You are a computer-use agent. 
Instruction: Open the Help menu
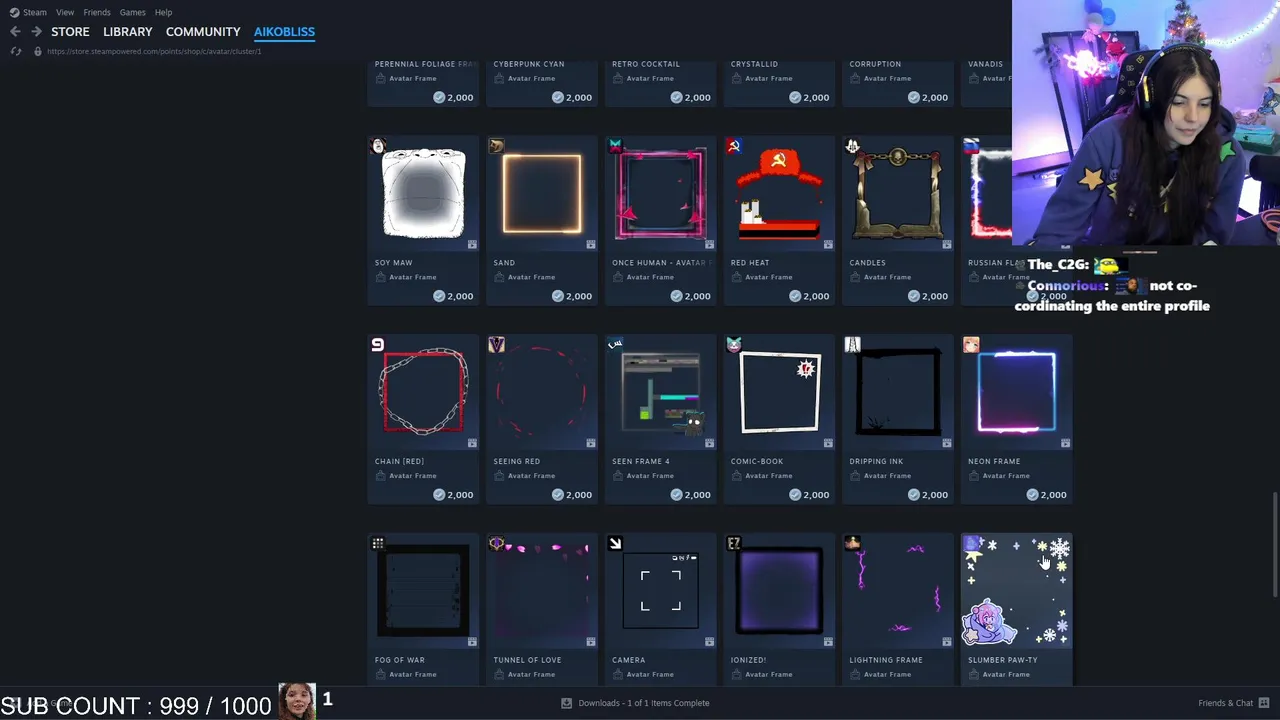(163, 12)
